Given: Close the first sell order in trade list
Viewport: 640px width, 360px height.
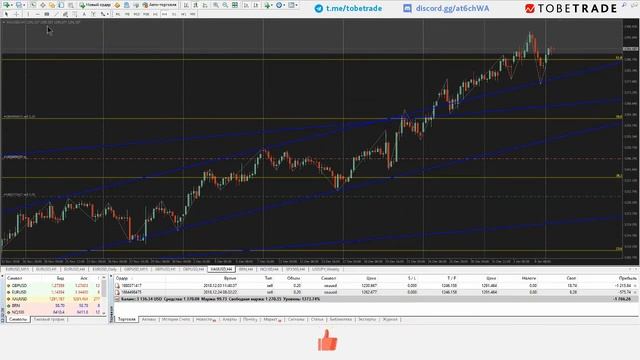Looking at the screenshot, I should [x=636, y=286].
